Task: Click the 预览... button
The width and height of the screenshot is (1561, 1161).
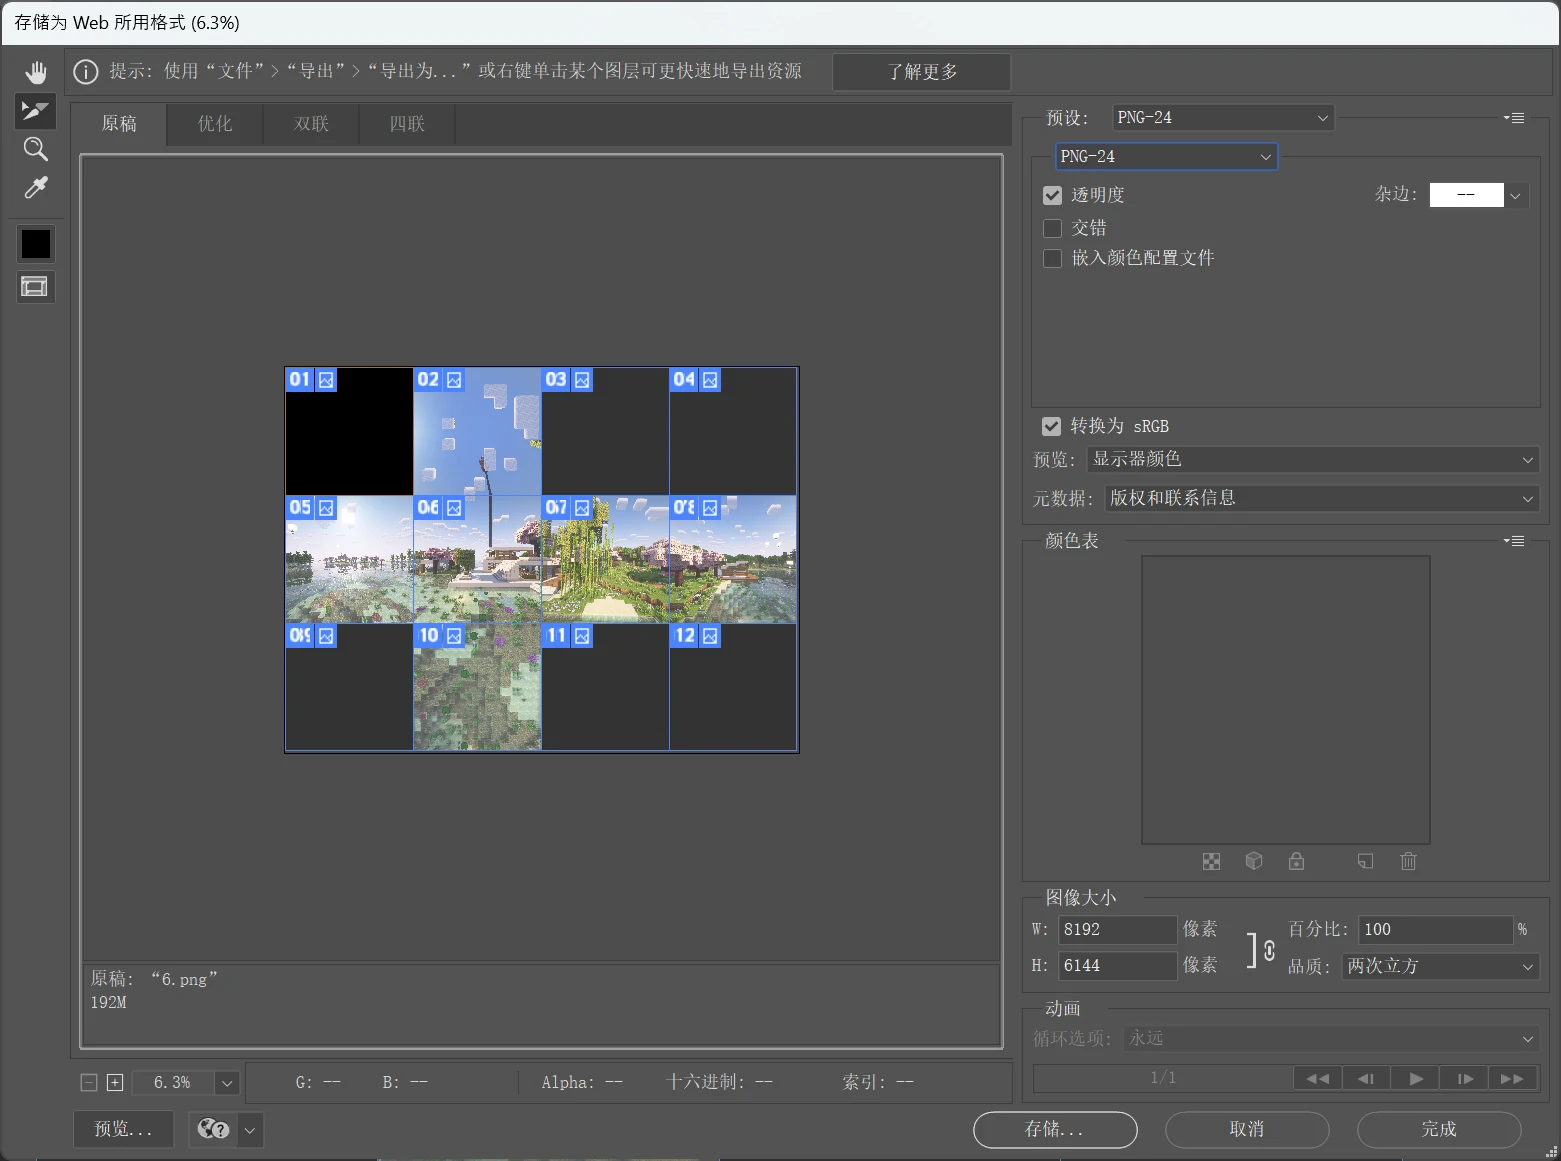Action: [x=123, y=1129]
